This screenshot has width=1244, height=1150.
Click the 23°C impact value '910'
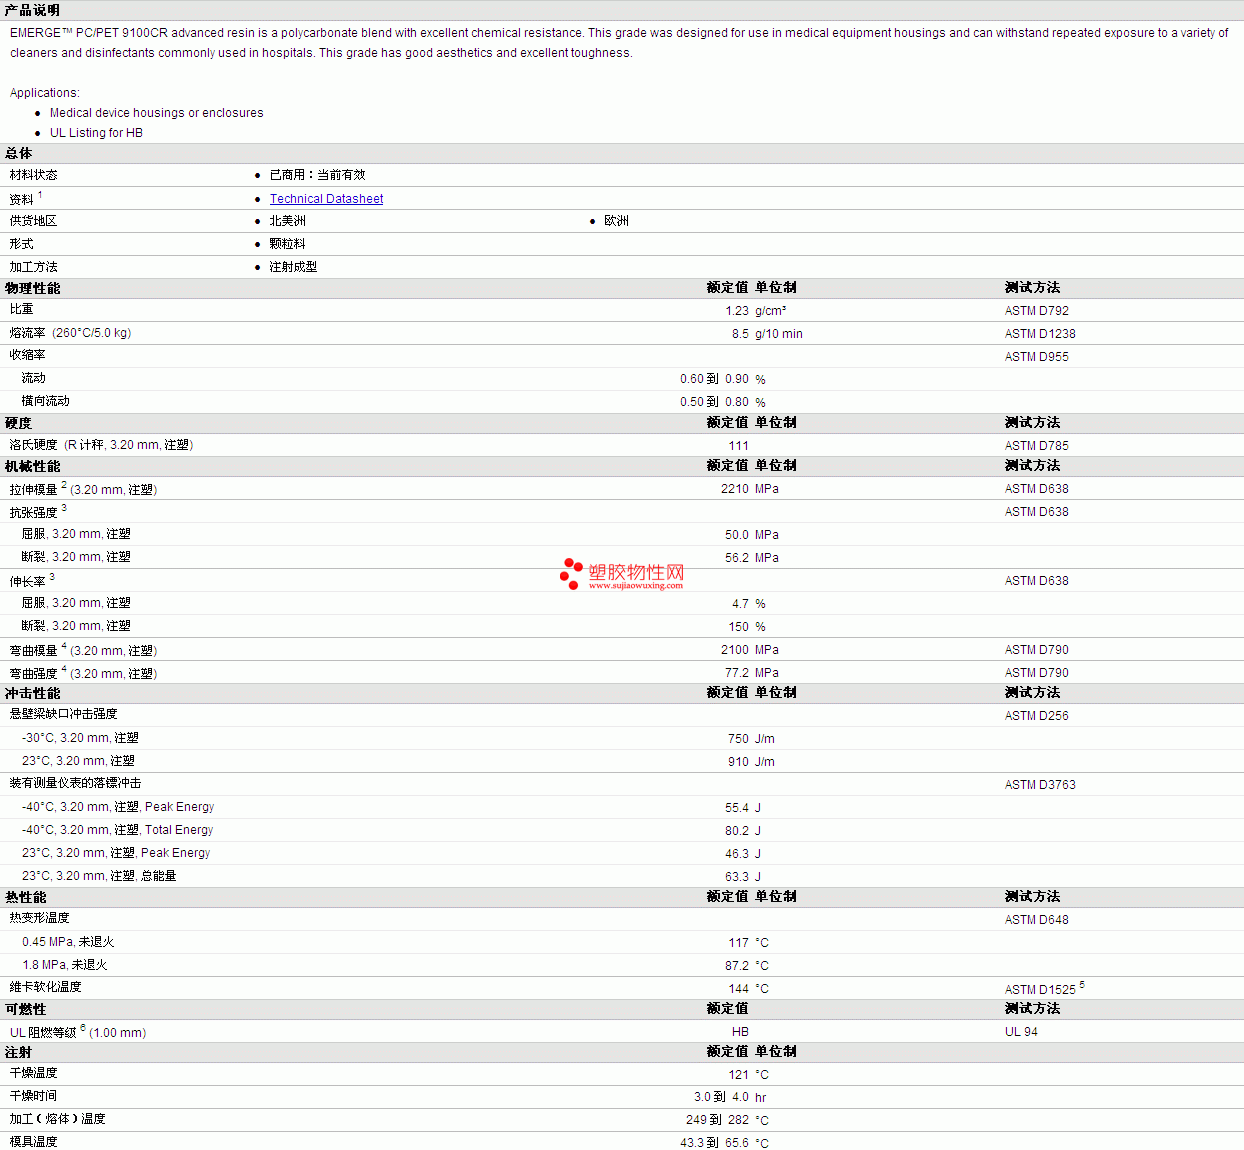(x=739, y=762)
